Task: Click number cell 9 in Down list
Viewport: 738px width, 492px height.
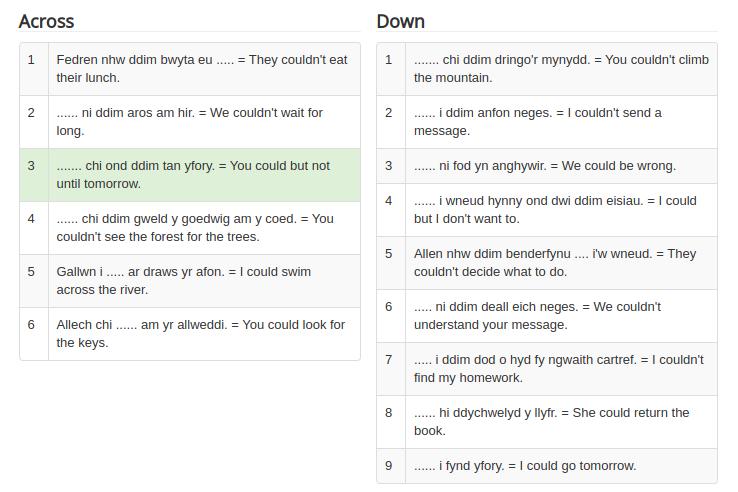Action: (391, 466)
